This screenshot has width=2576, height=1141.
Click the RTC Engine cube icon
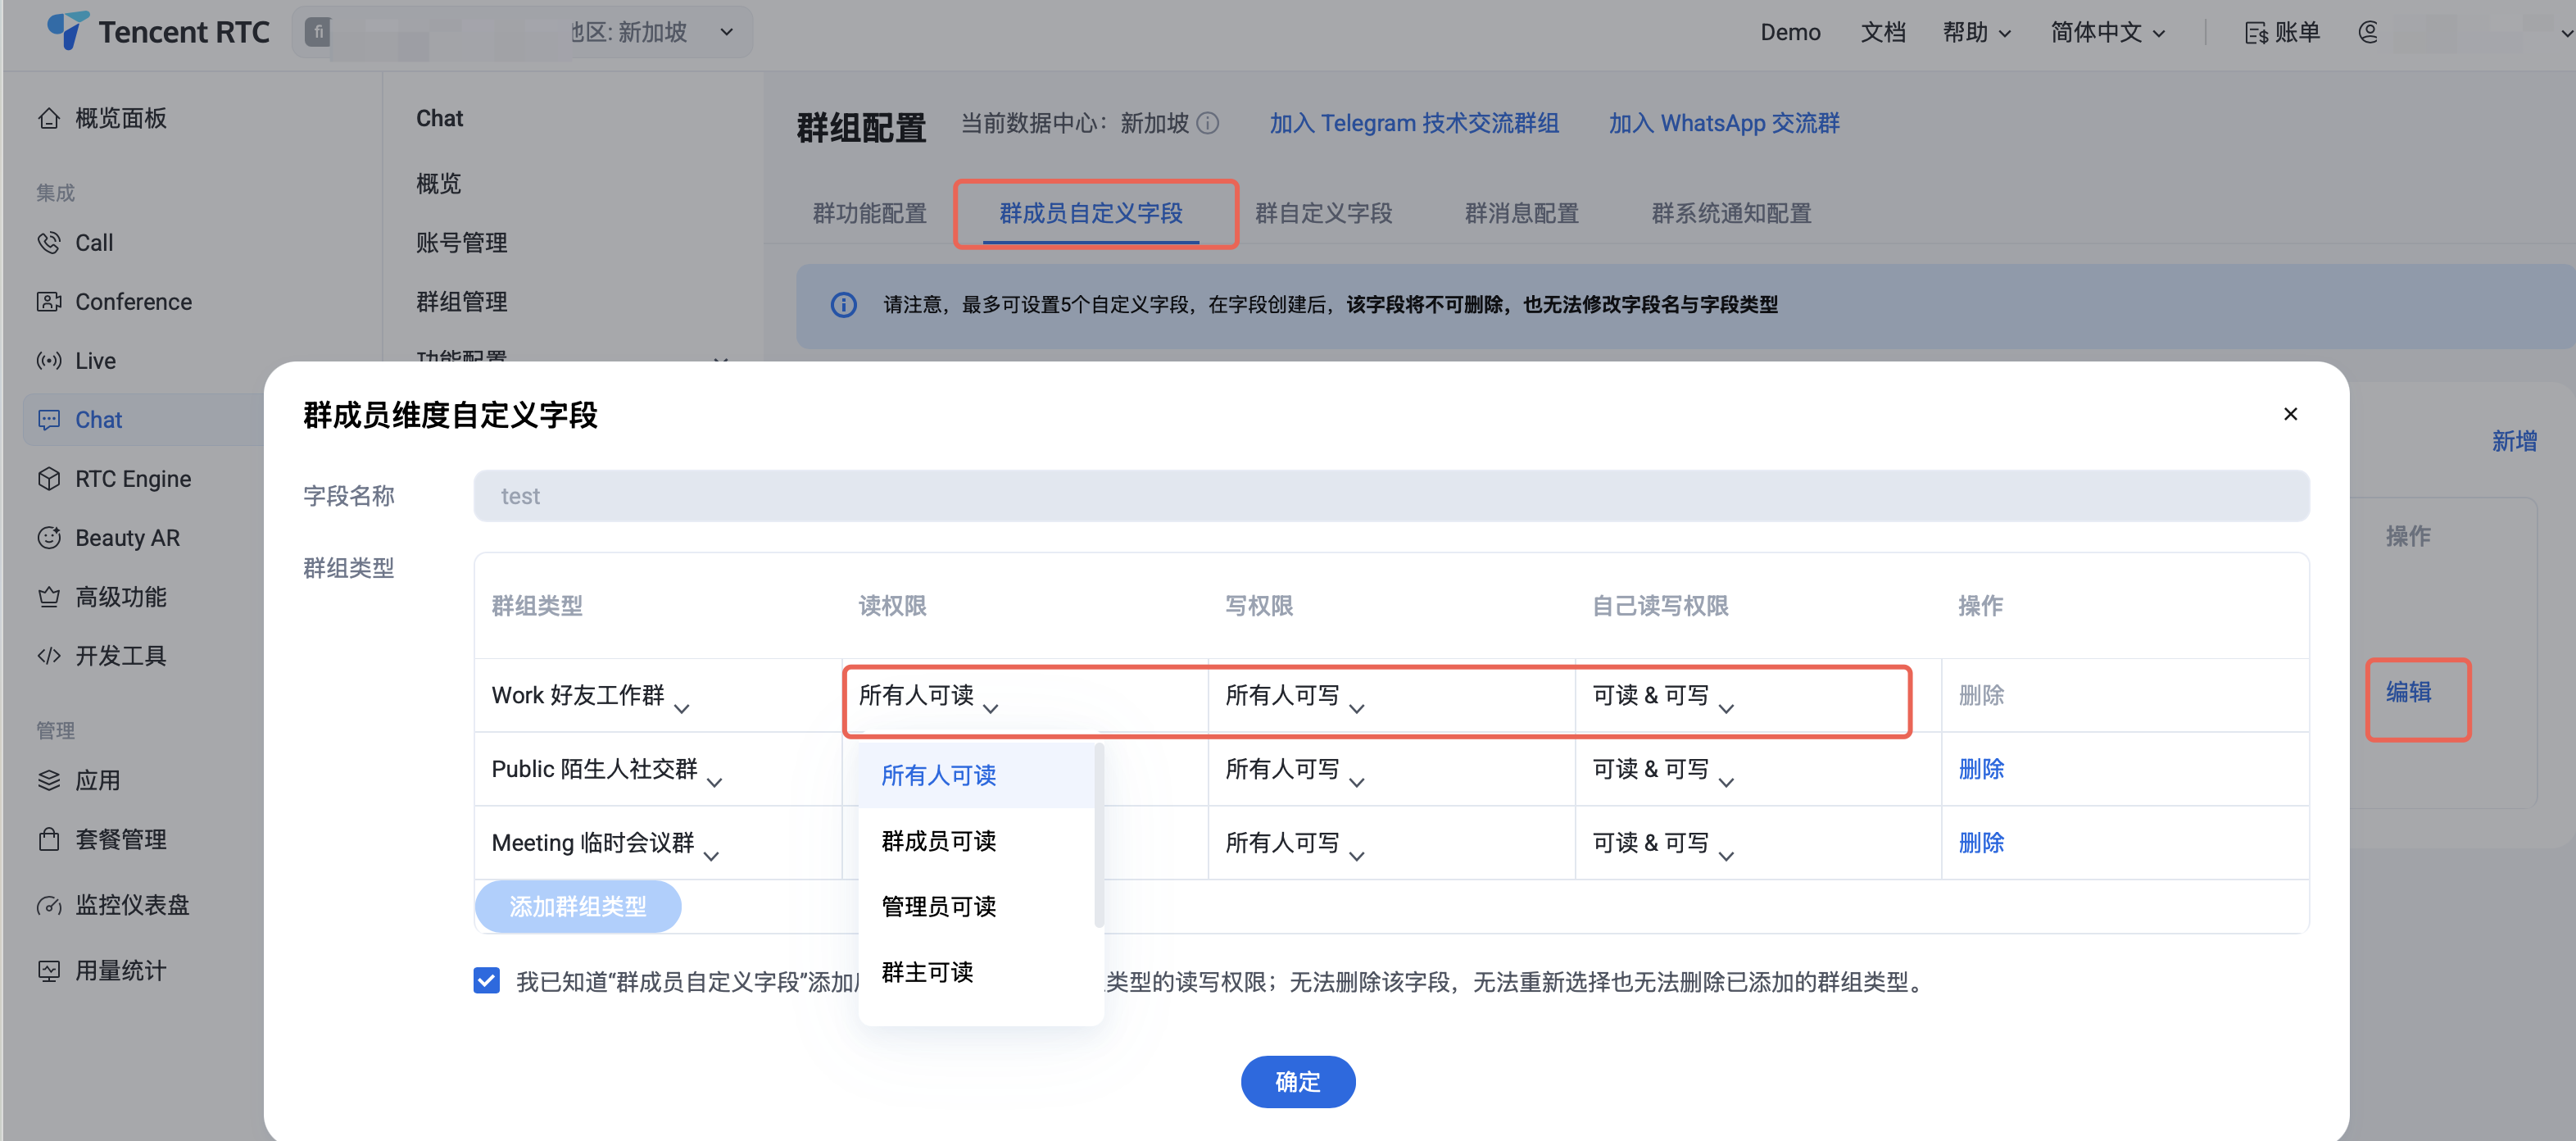[49, 479]
